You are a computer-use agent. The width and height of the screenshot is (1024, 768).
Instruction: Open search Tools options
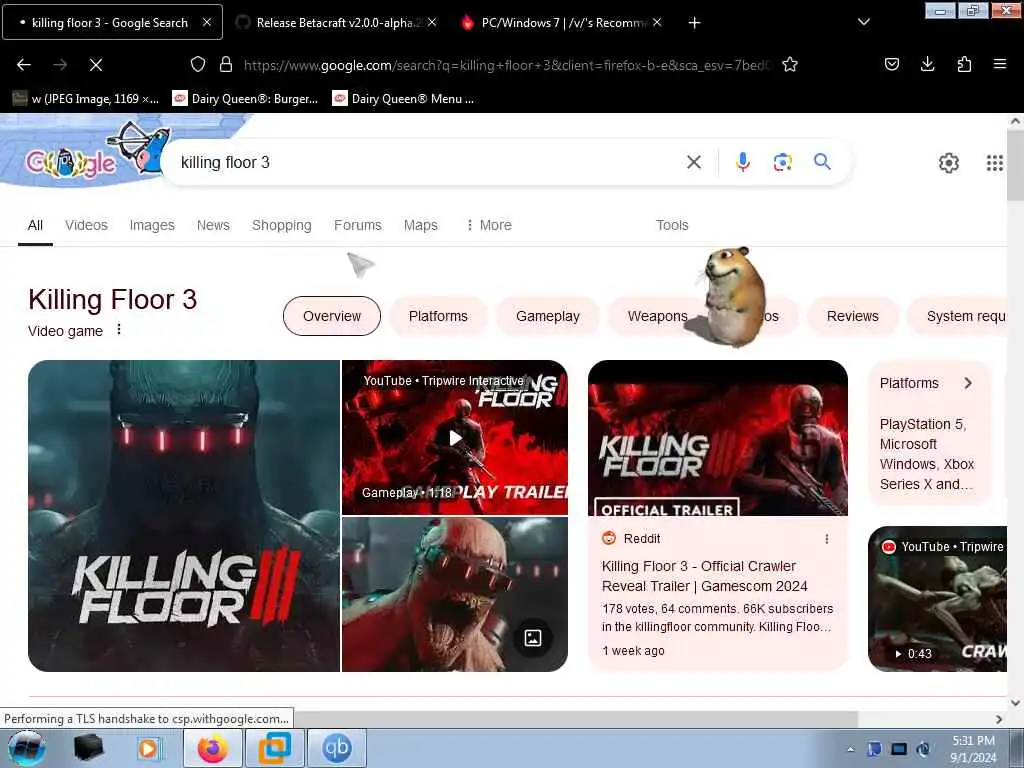pyautogui.click(x=672, y=225)
